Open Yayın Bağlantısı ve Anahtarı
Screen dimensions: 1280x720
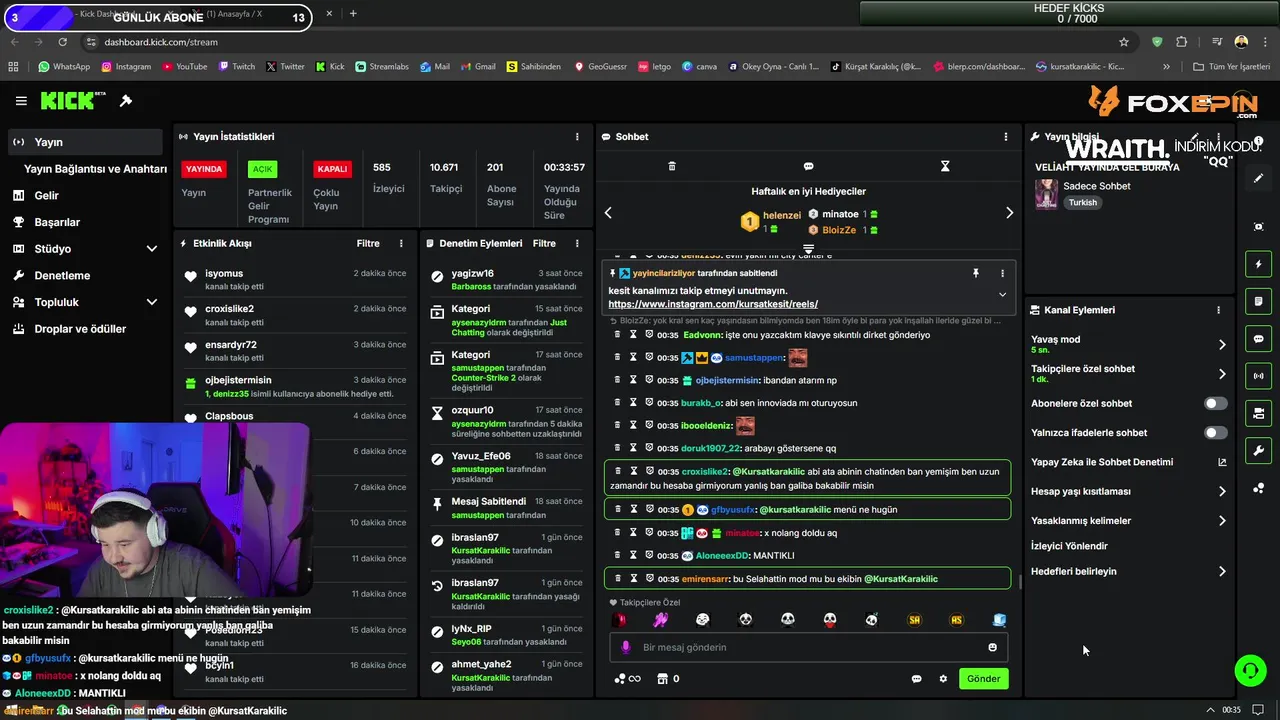click(x=95, y=169)
